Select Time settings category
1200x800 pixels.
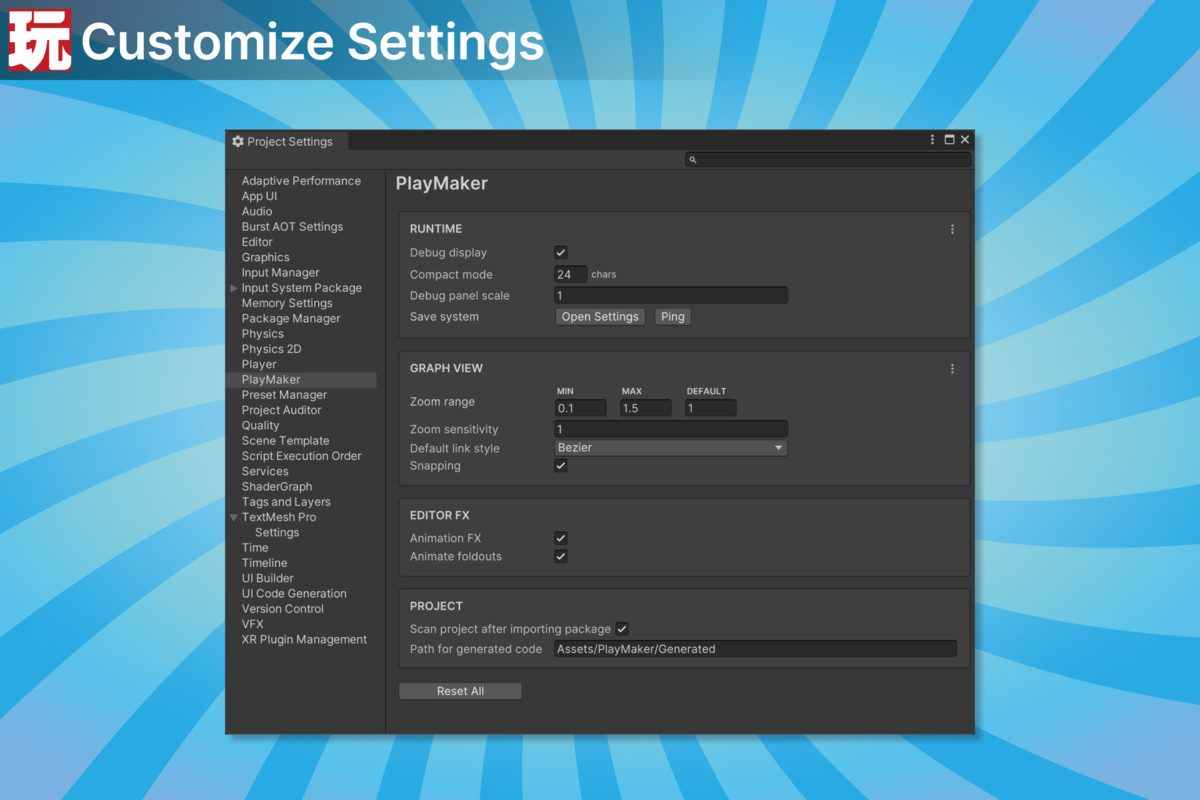255,548
